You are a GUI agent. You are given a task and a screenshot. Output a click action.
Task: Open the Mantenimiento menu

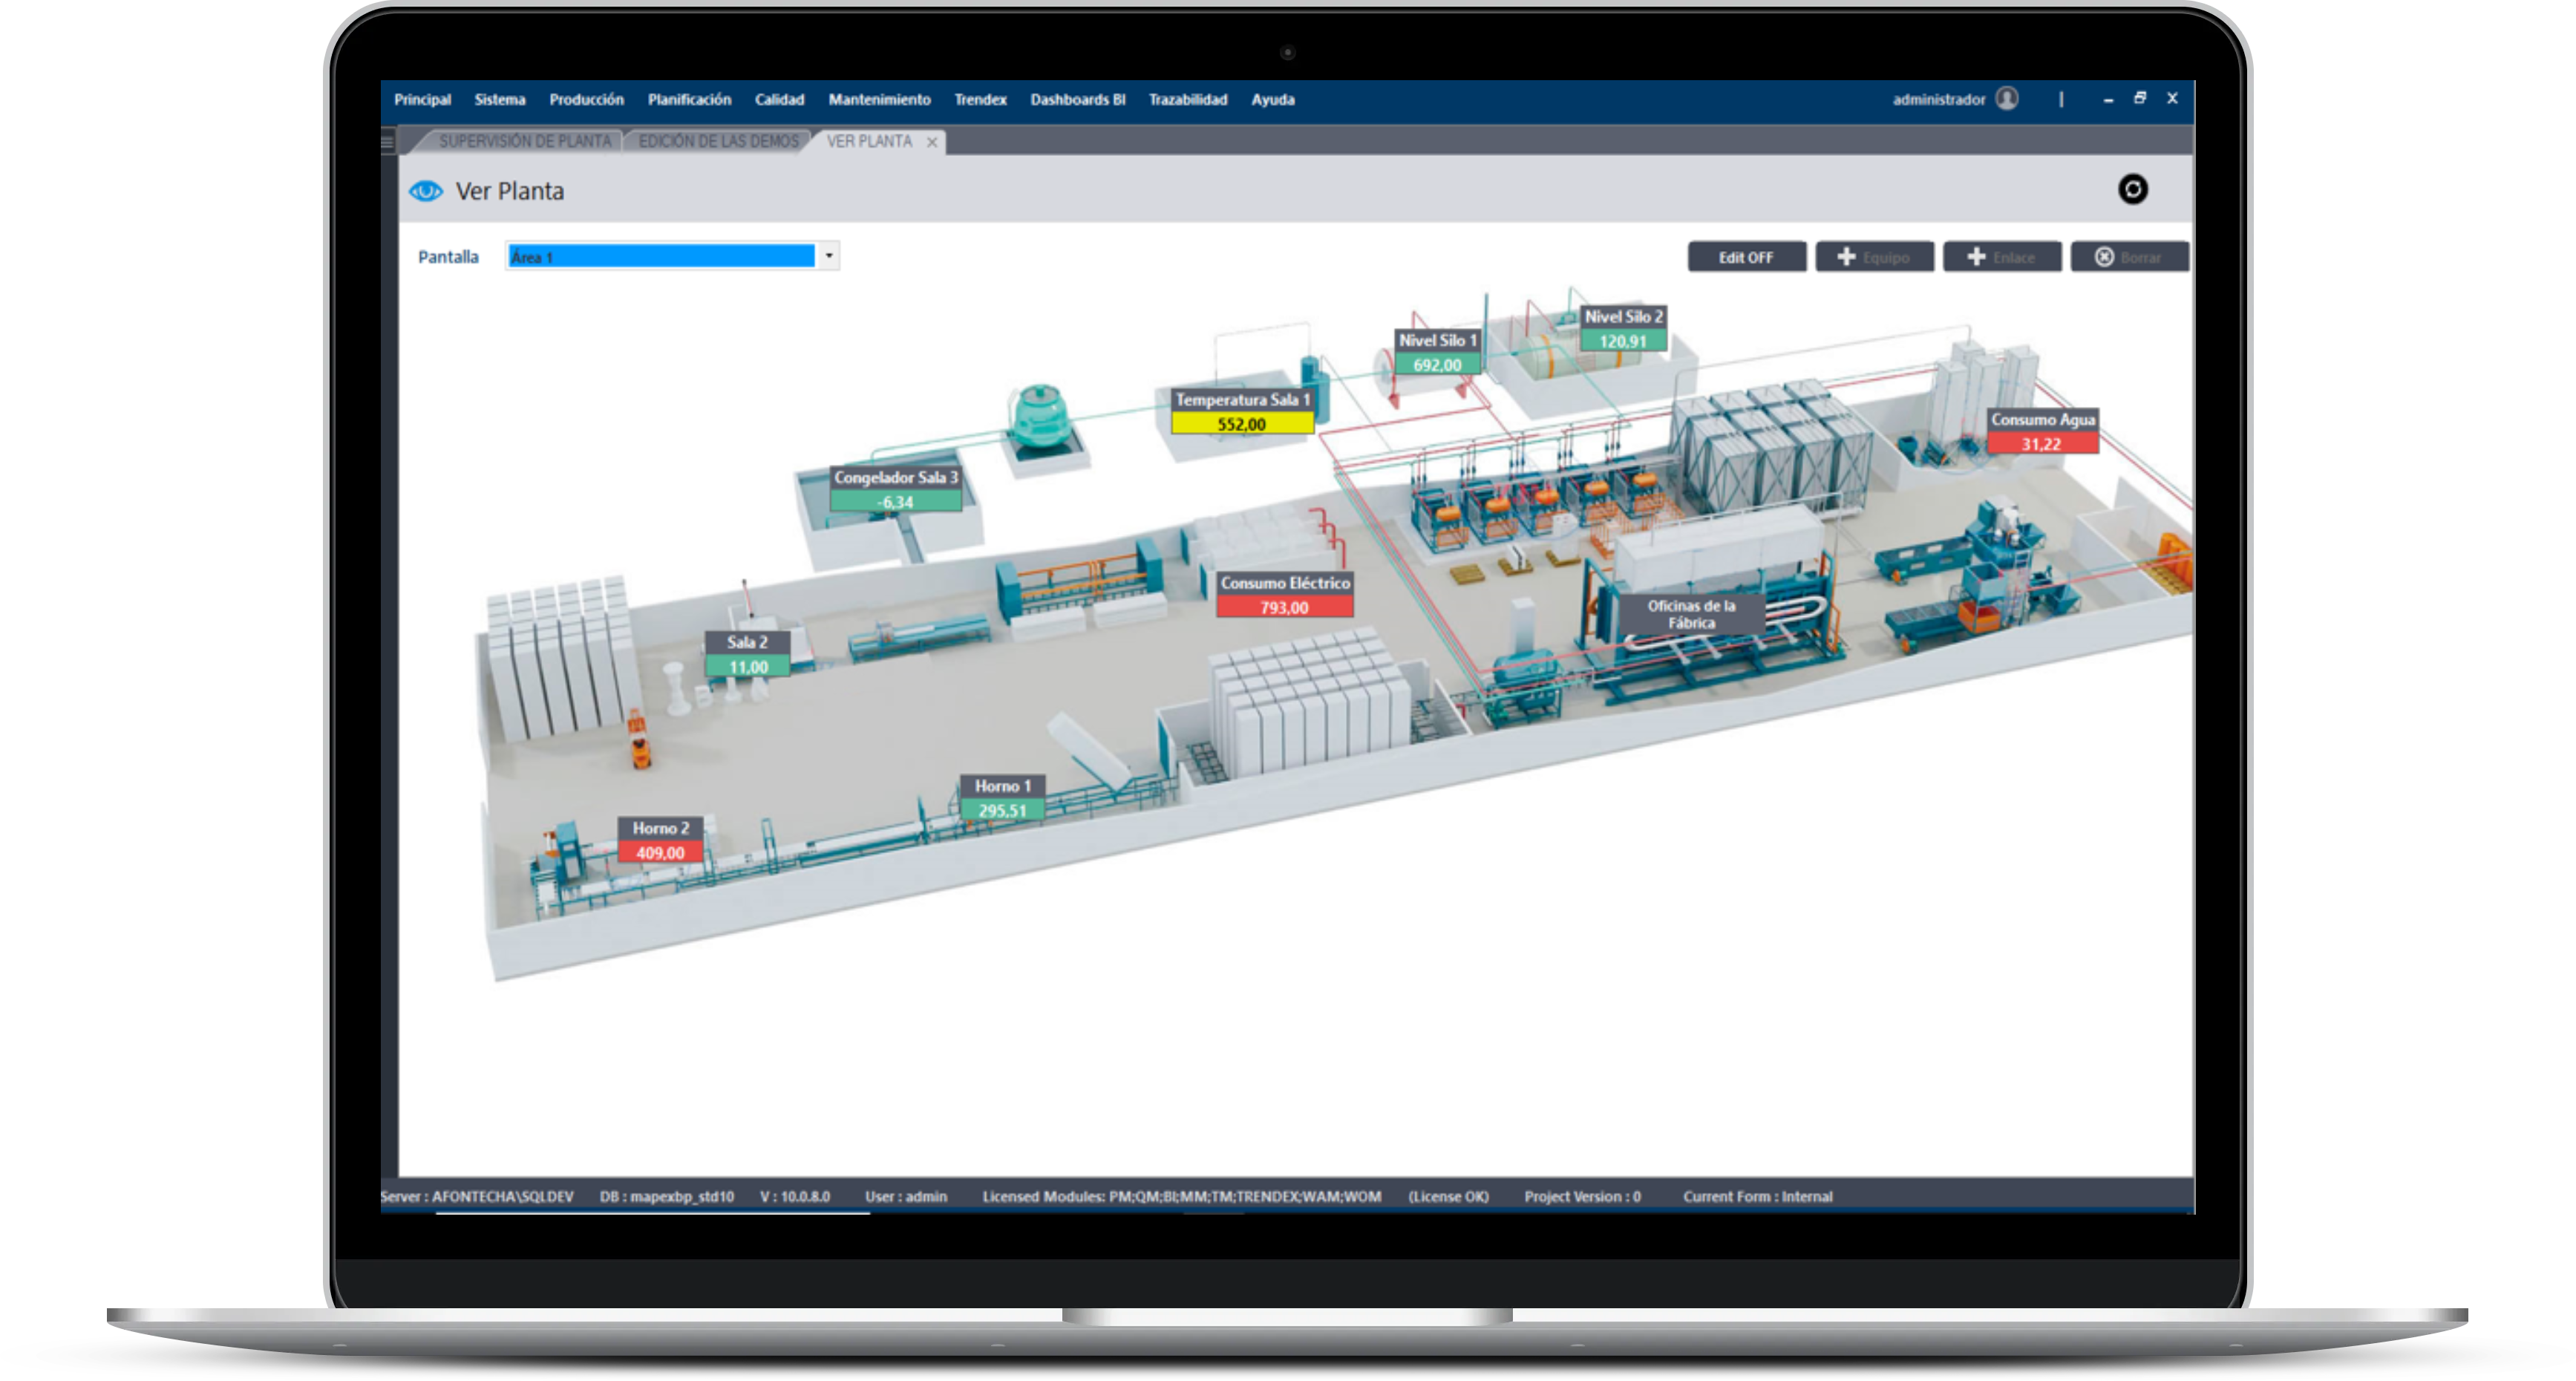tap(879, 100)
